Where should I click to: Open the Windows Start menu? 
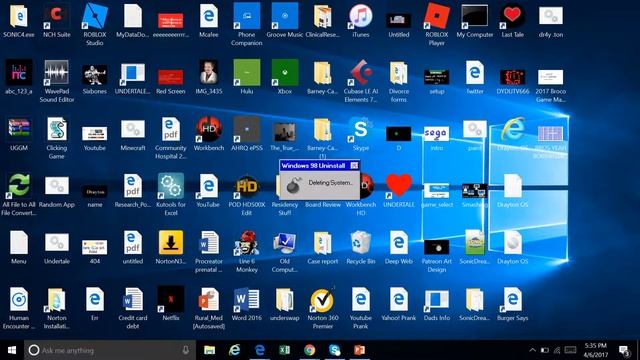[x=11, y=350]
